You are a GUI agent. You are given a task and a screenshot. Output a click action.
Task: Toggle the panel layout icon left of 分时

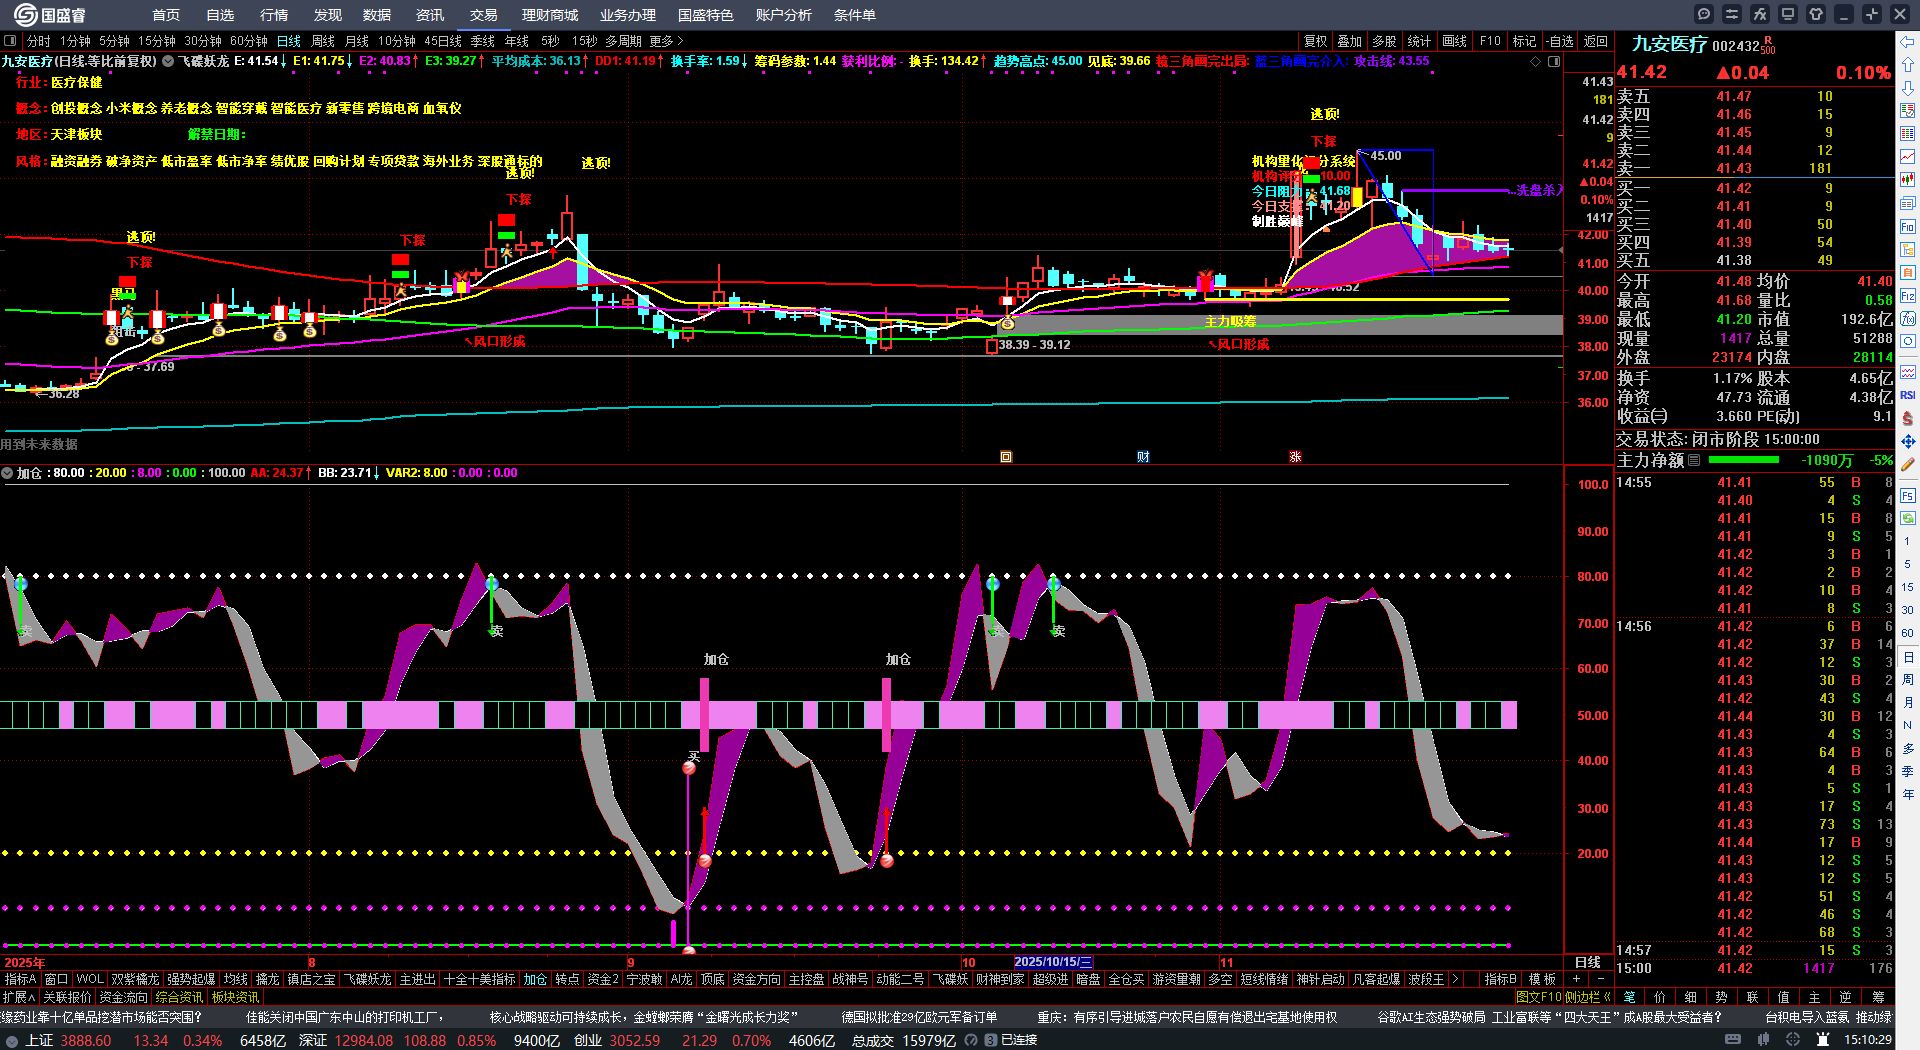10,41
